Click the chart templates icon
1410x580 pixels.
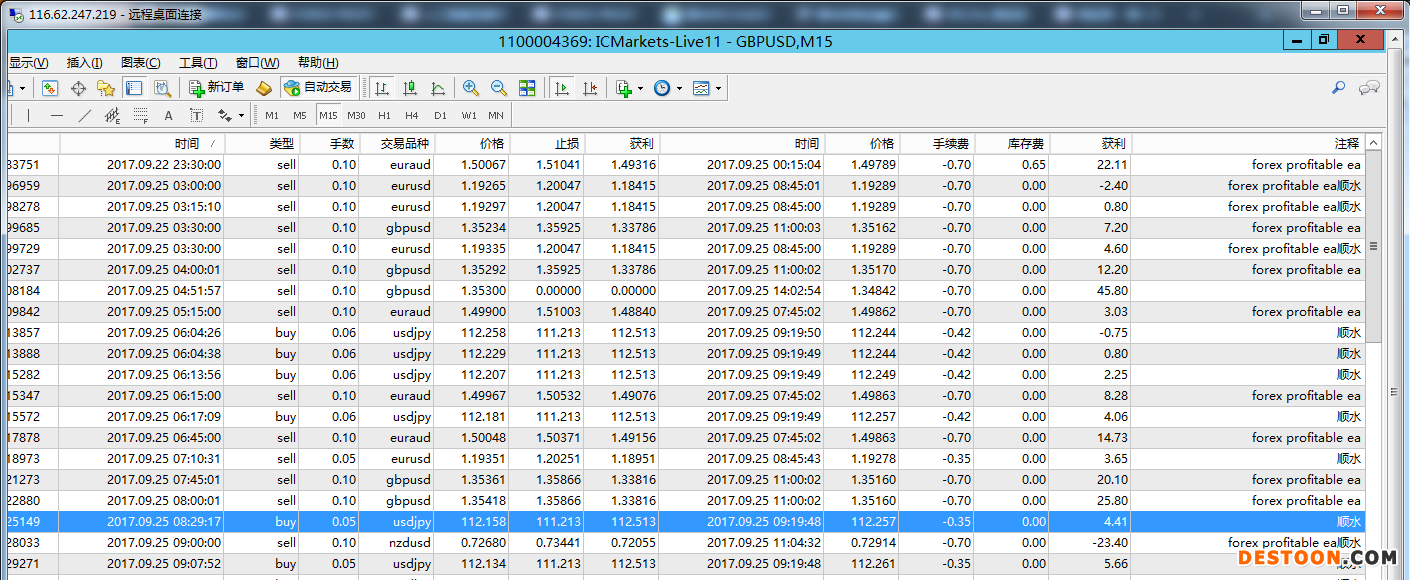[701, 88]
